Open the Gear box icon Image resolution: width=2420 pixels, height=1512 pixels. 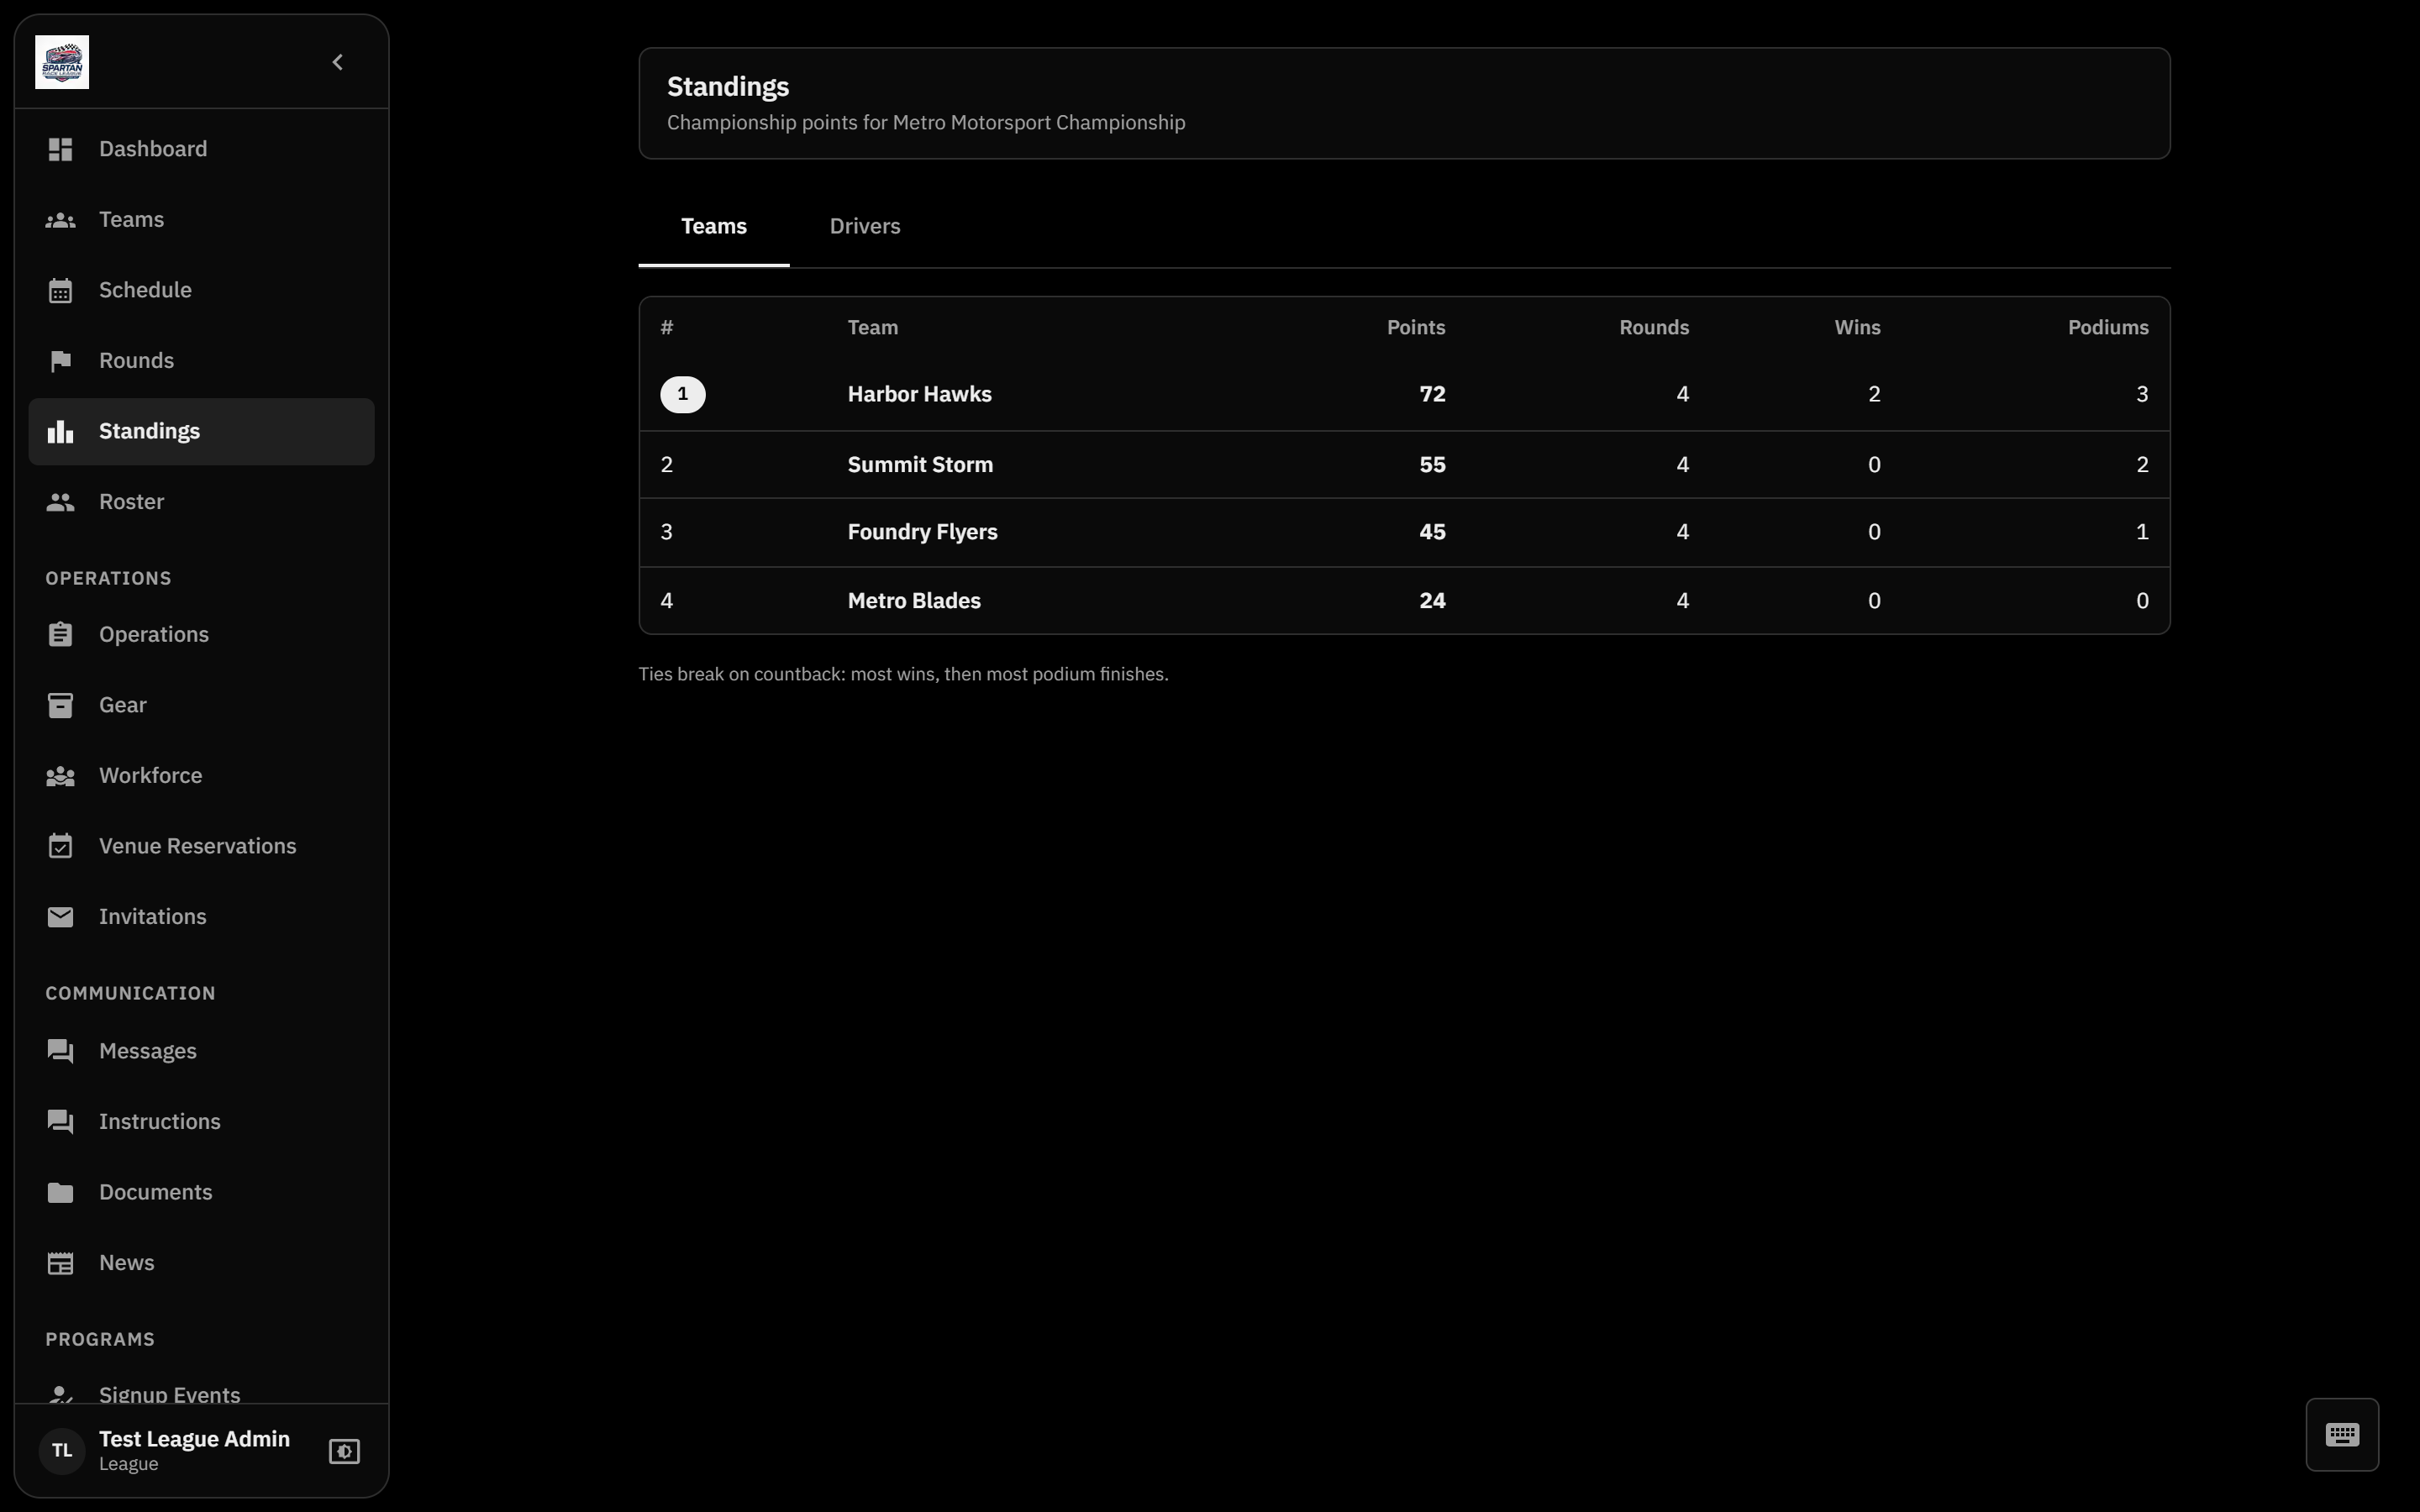coord(60,705)
